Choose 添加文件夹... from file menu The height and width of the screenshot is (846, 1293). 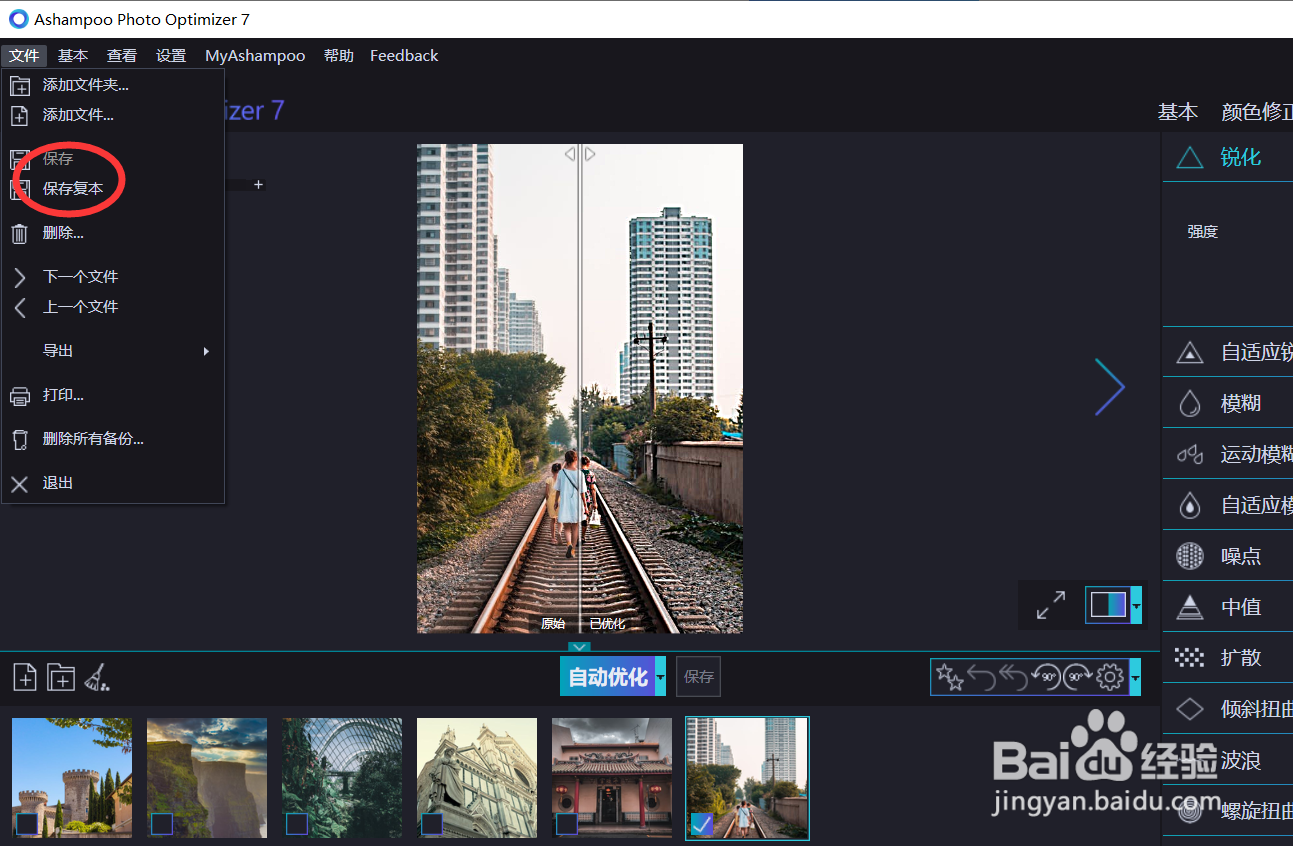tap(113, 85)
